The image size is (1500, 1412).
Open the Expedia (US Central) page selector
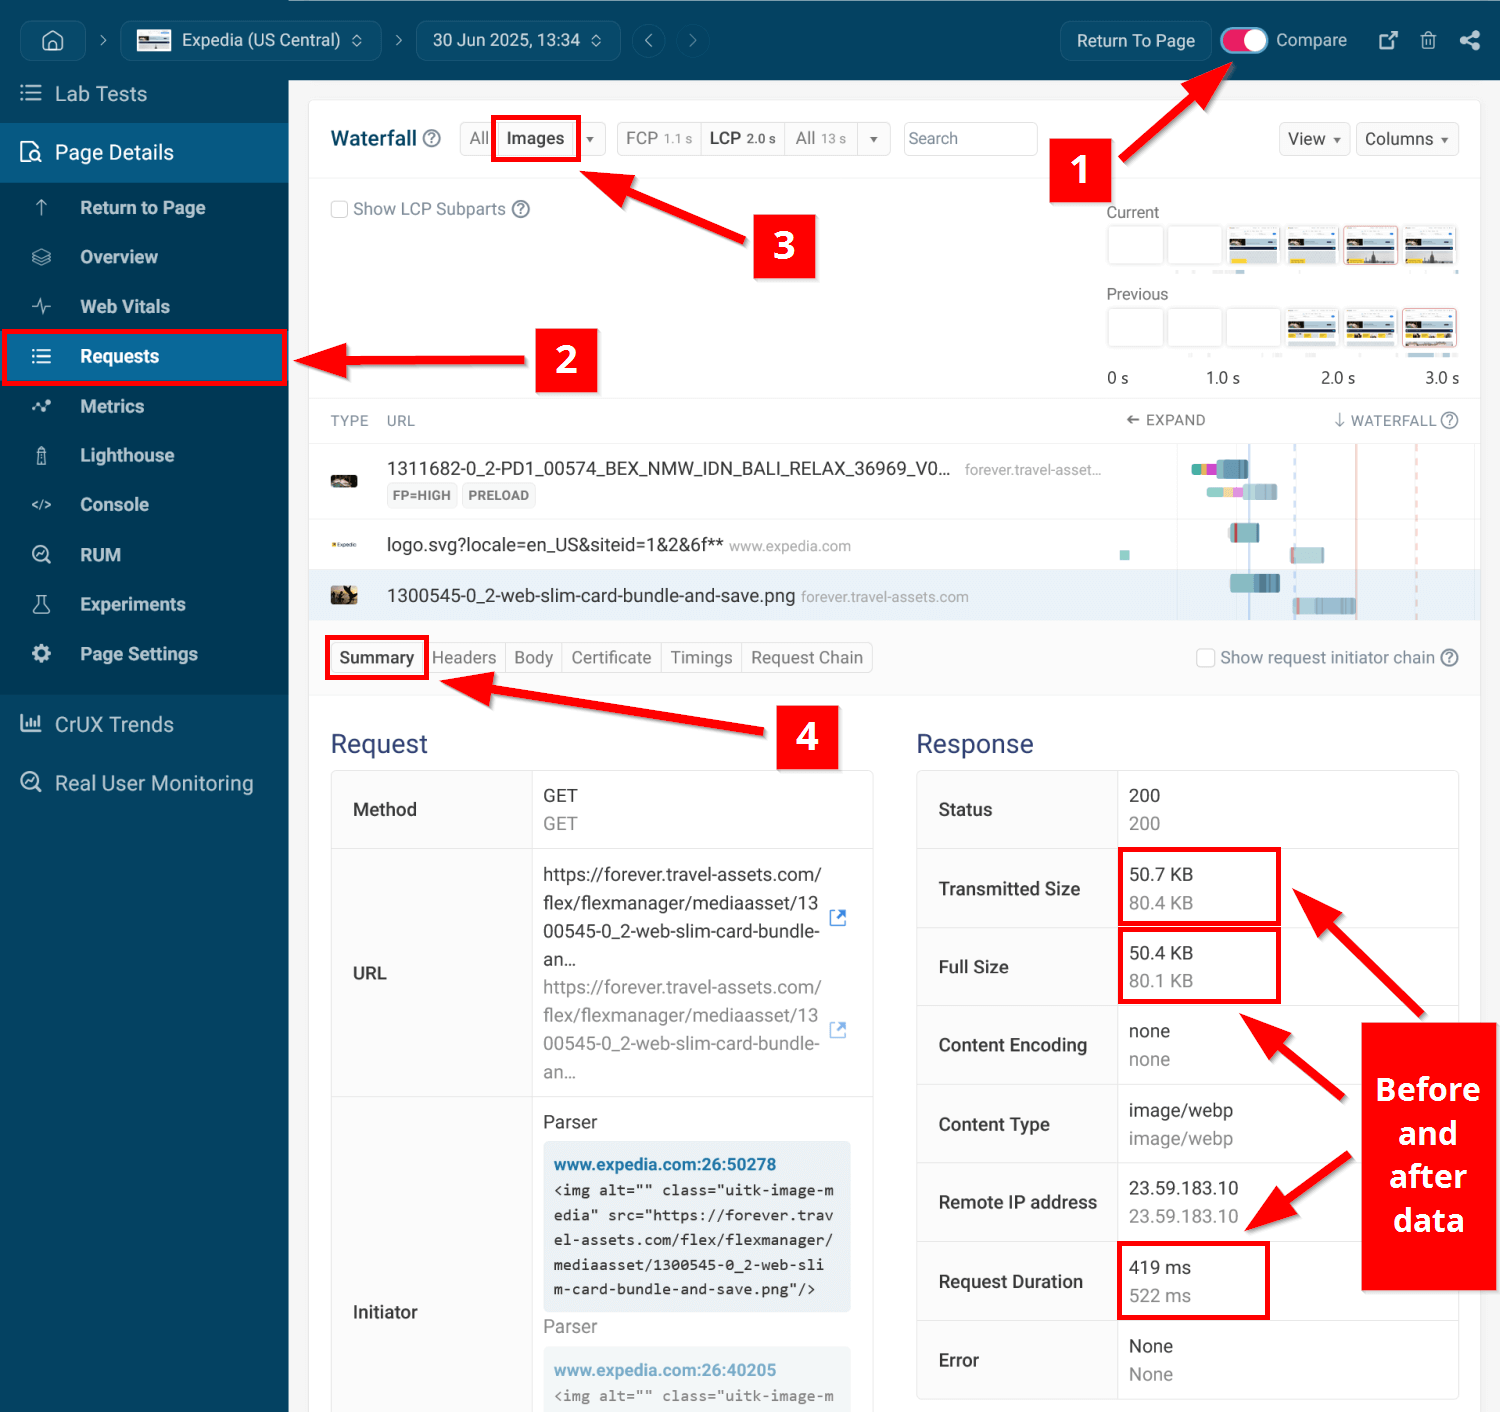coord(250,40)
